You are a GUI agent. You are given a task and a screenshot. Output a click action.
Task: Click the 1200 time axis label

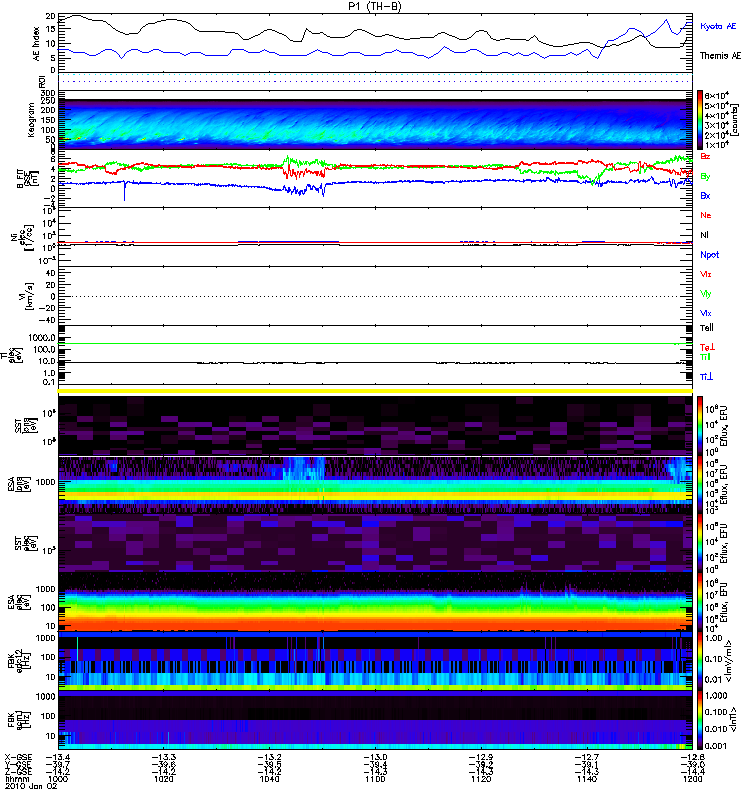tap(692, 779)
